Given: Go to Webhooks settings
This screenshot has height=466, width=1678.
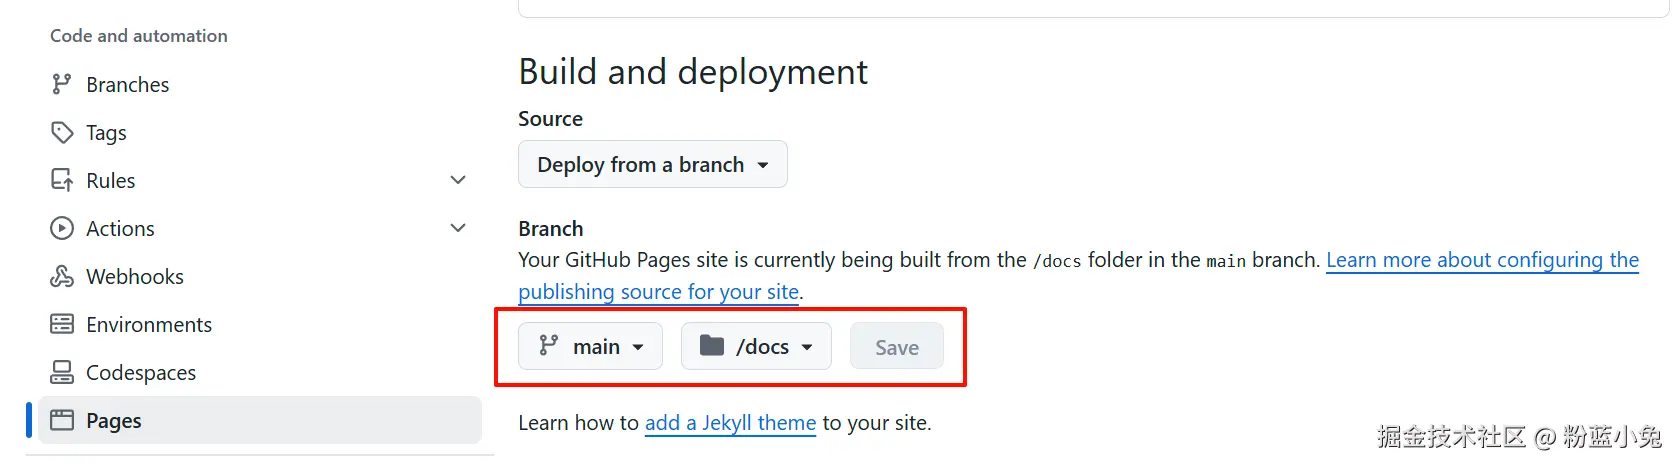Looking at the screenshot, I should (x=135, y=277).
